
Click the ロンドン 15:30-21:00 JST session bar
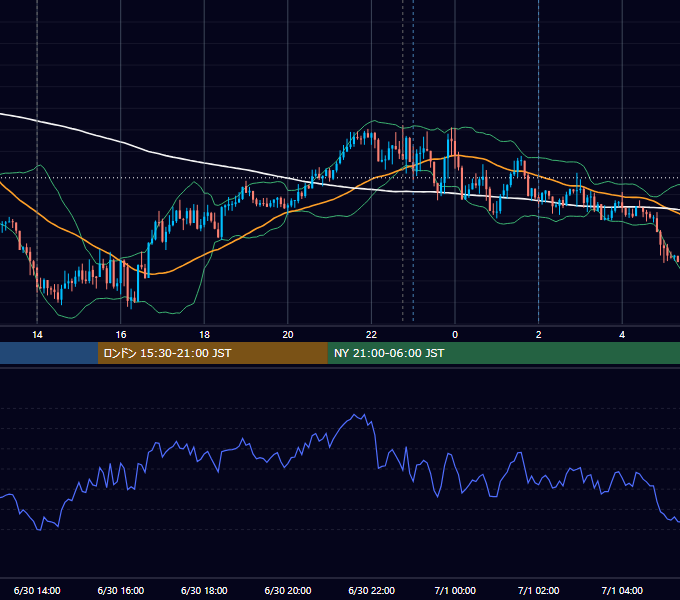point(212,353)
